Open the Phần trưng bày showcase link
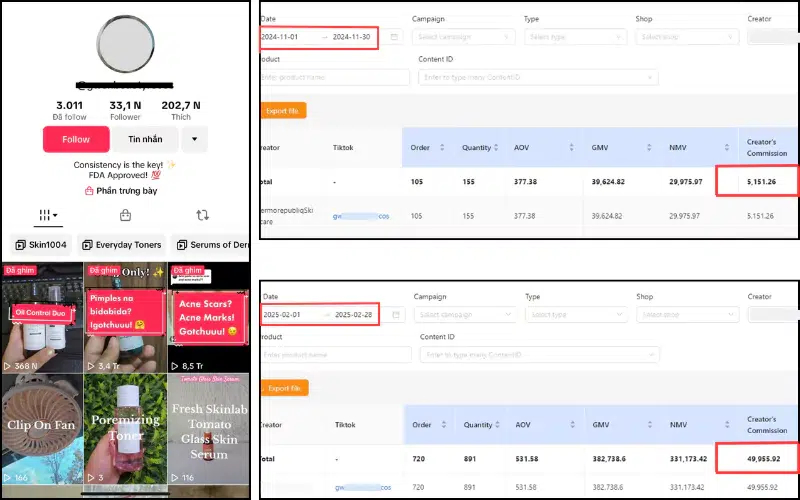The width and height of the screenshot is (800, 500). (121, 191)
